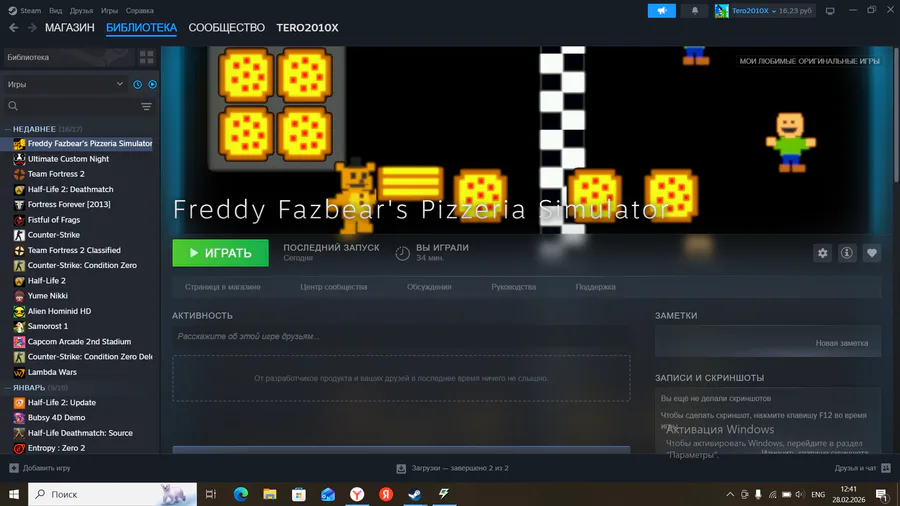Go to МАГАЗИН tab
Screen dimensions: 900x506
(69, 28)
